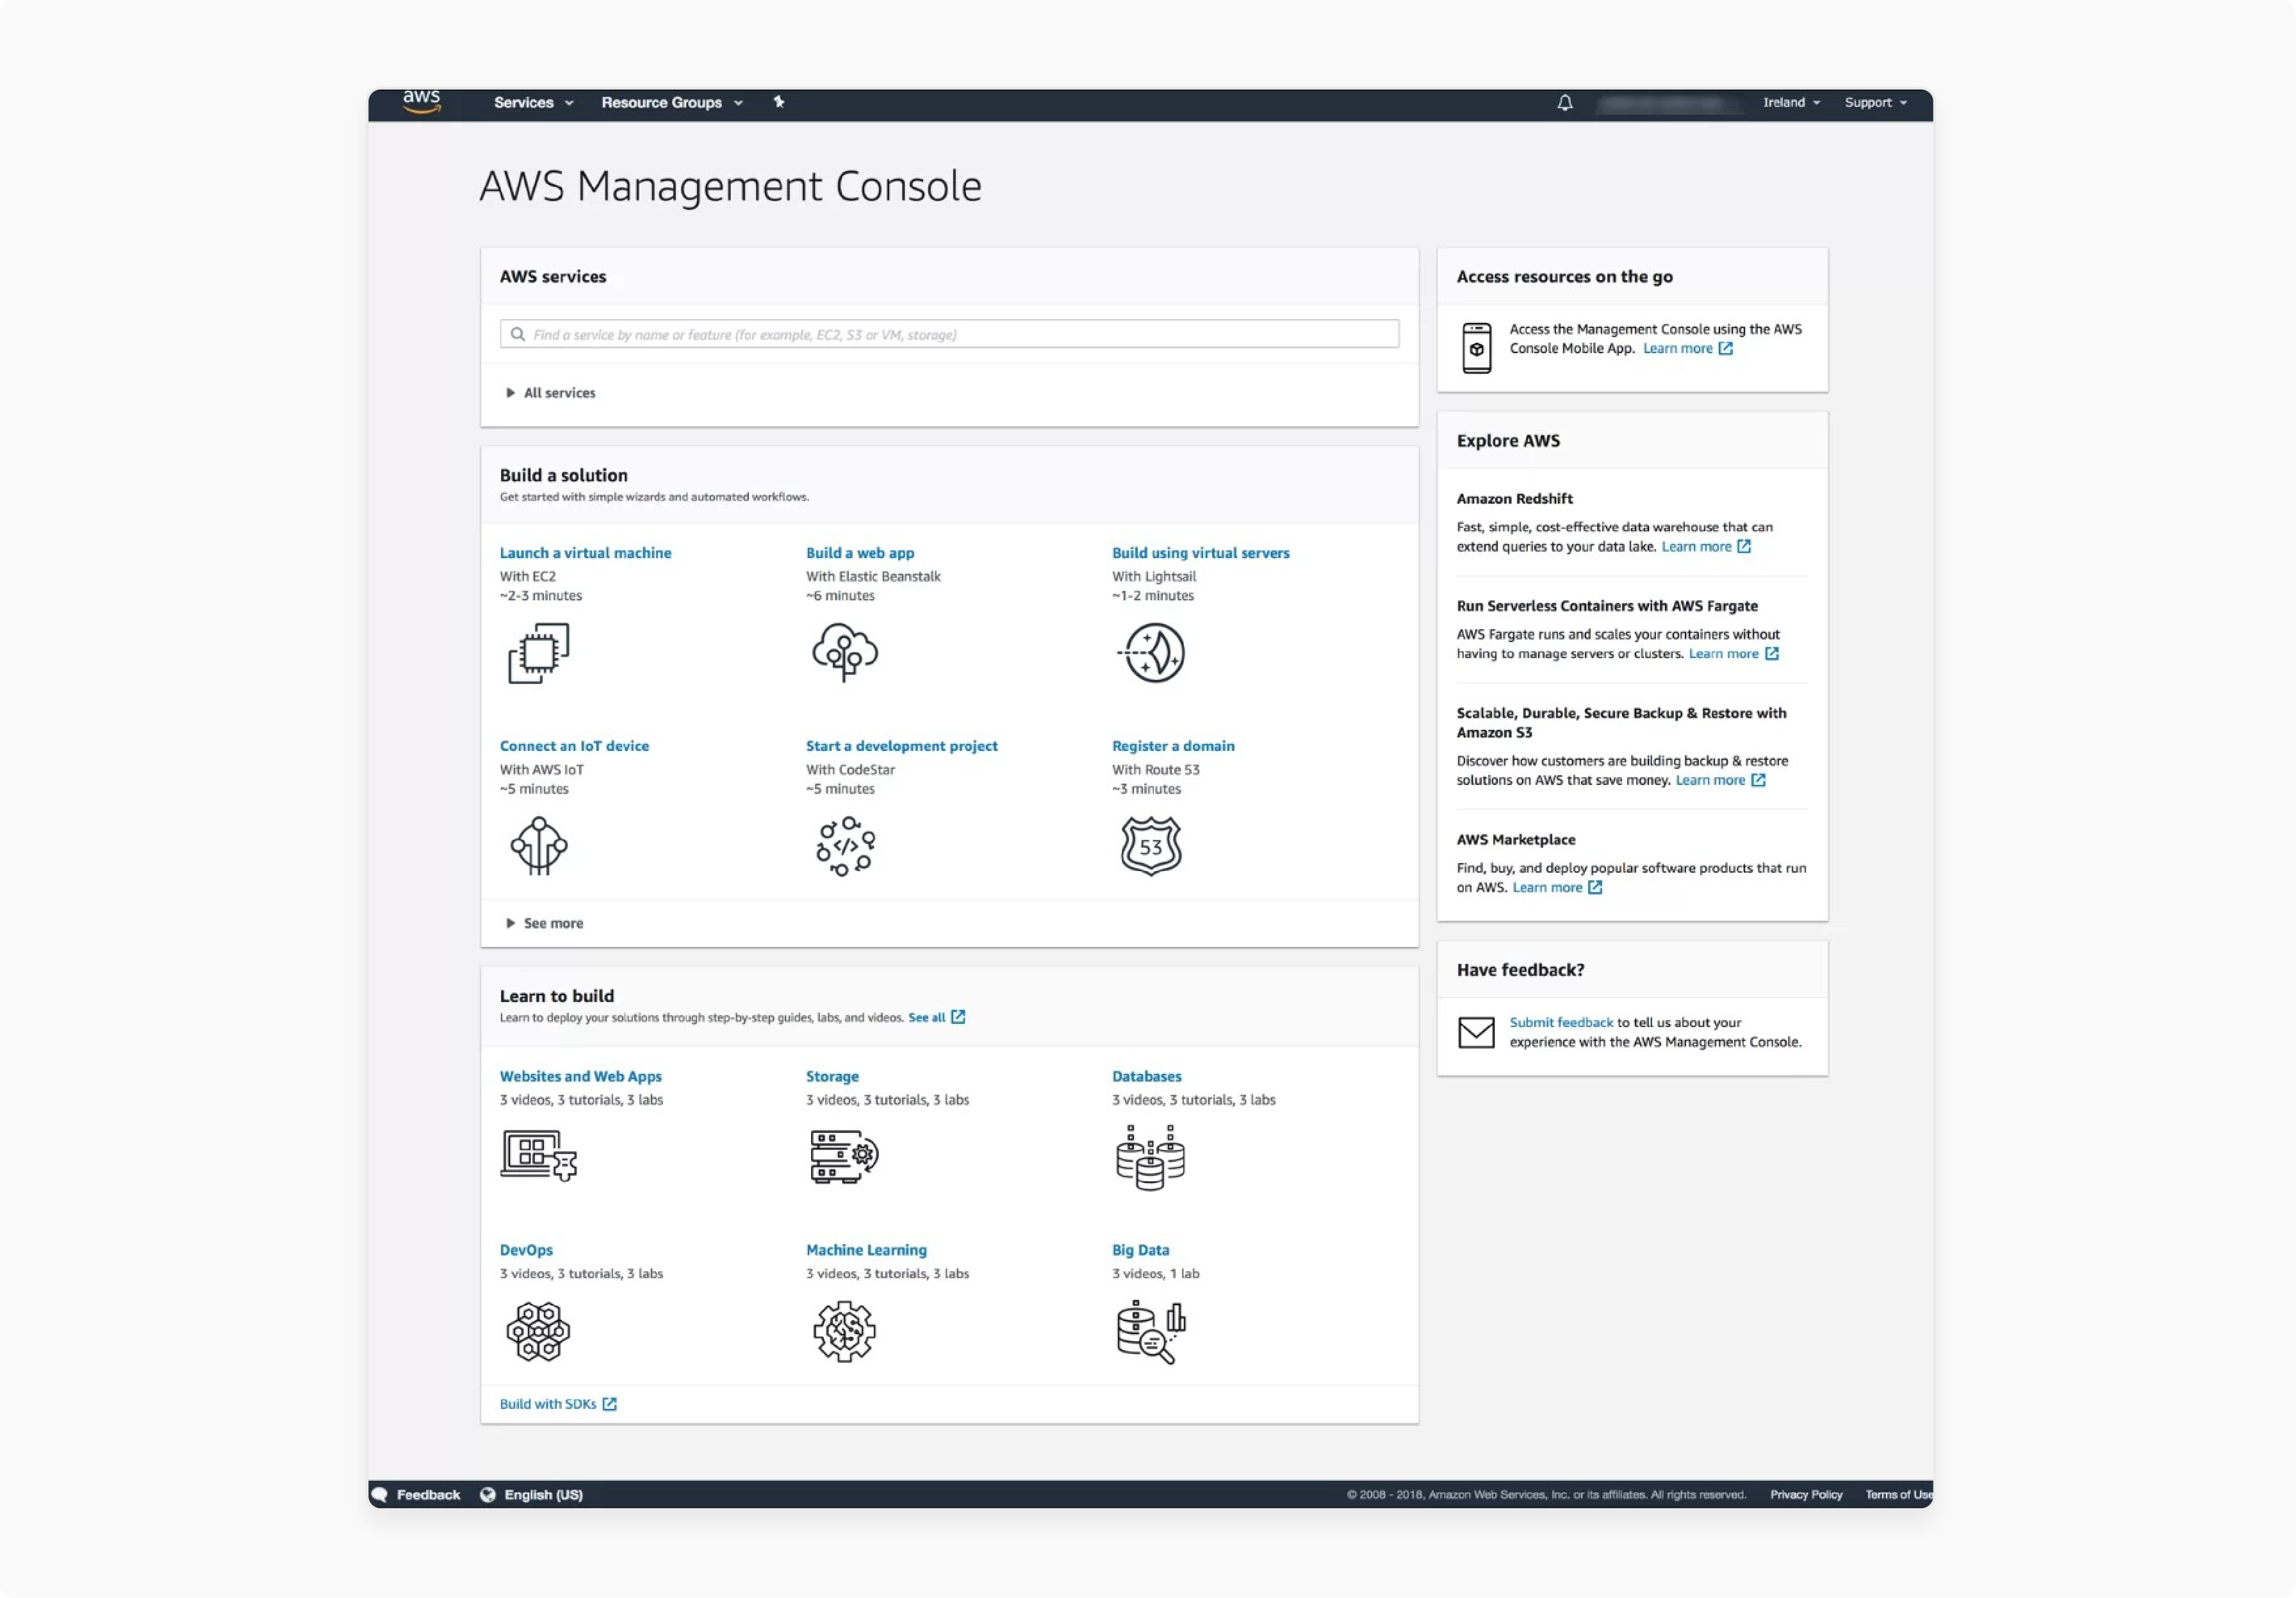
Task: Open the Big Data learning link
Action: (x=1141, y=1250)
